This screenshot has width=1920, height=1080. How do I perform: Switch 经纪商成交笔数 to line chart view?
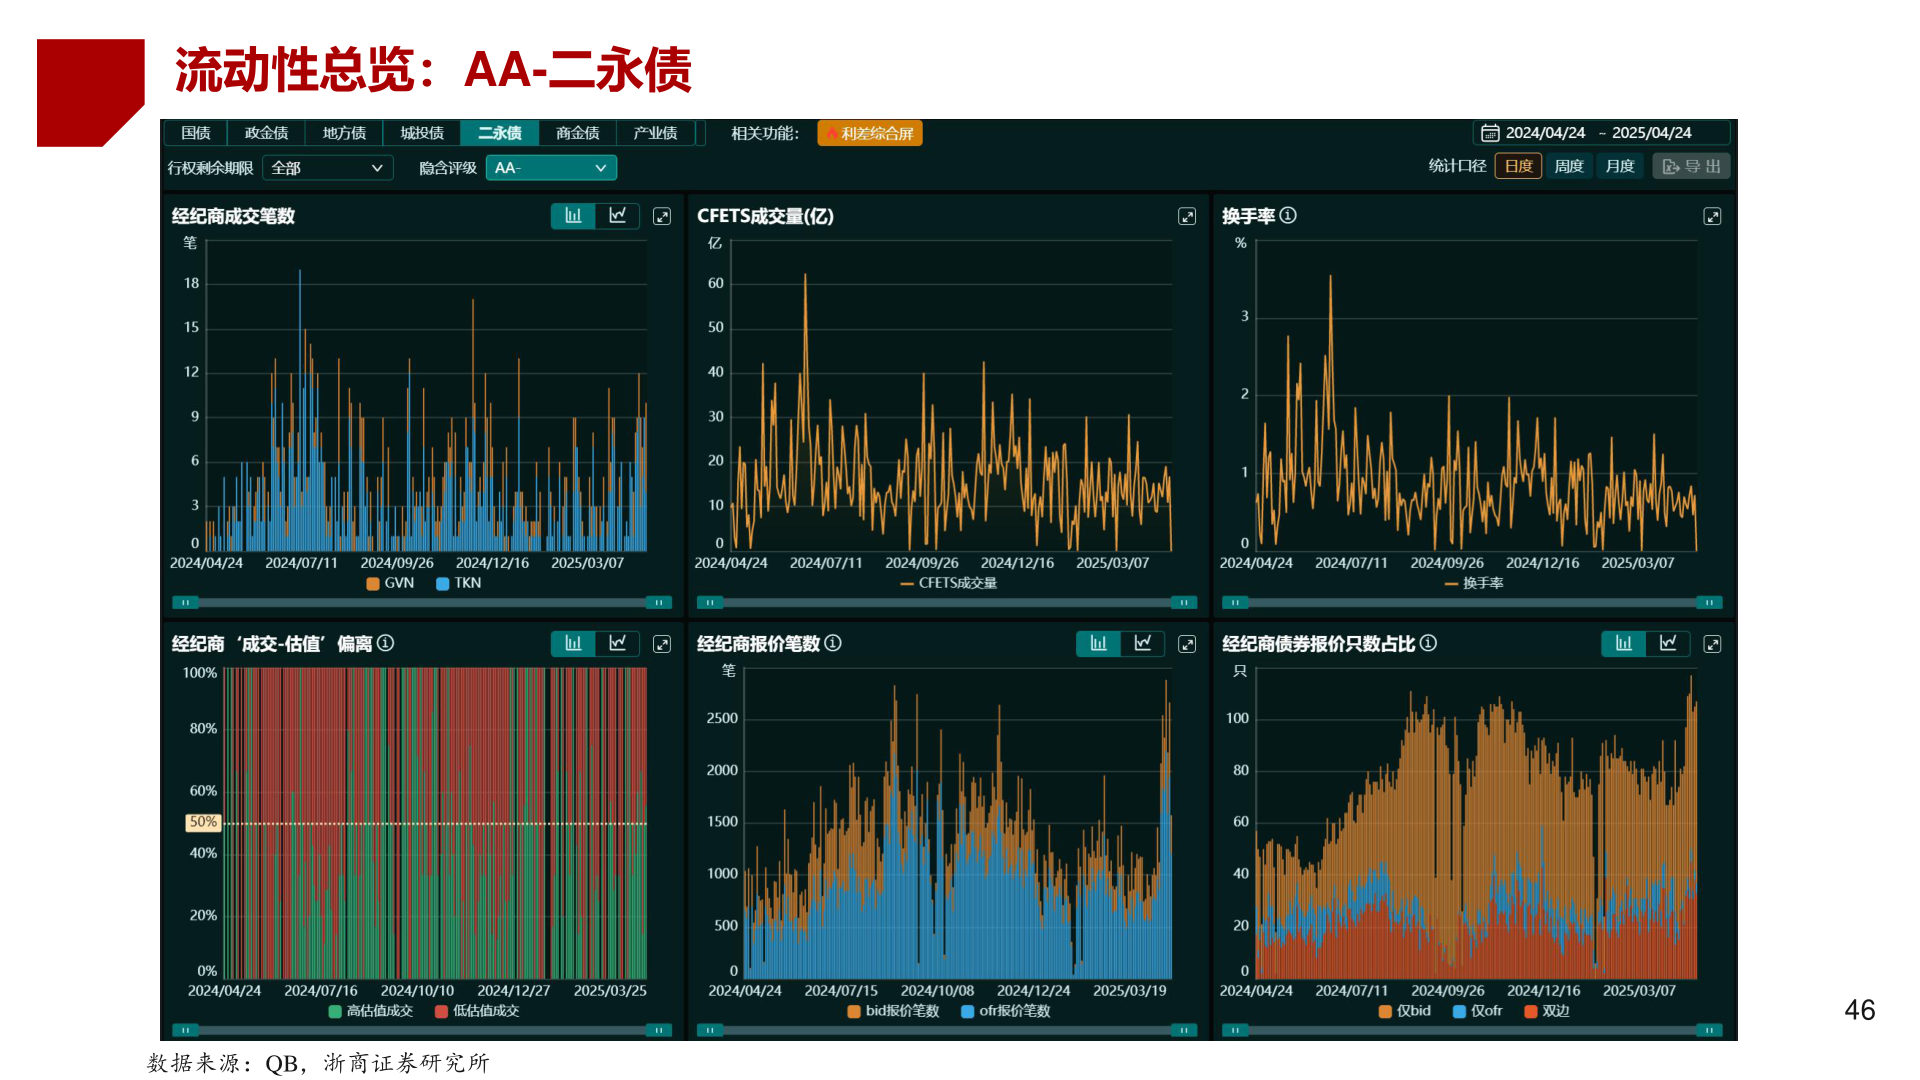tap(618, 216)
